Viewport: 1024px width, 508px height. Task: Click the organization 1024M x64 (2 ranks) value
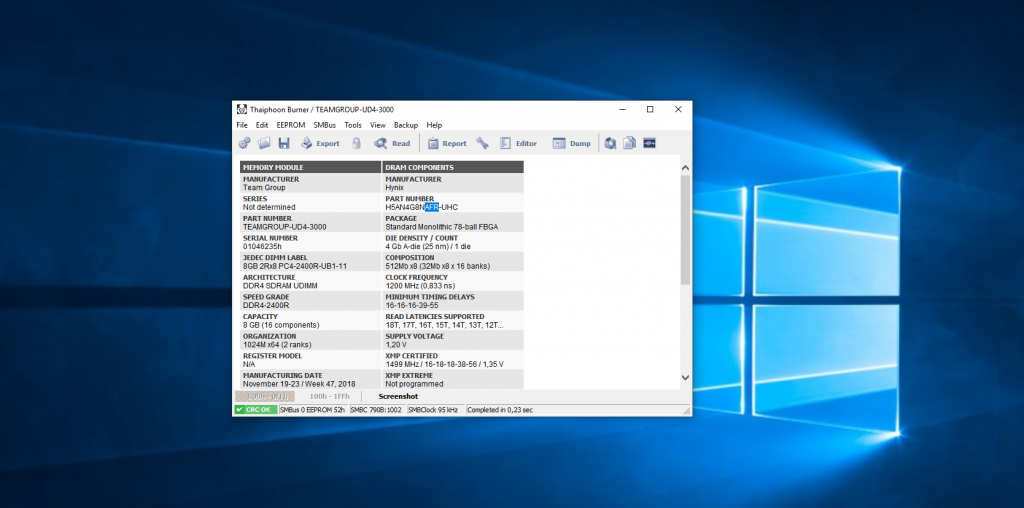click(x=278, y=345)
